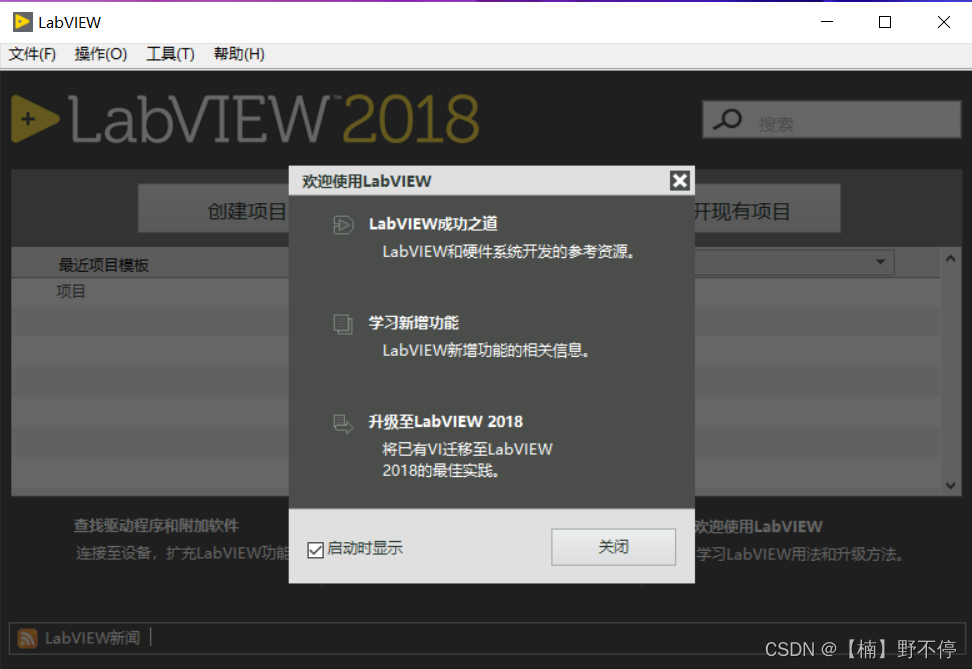Click the upgrade icon beside 升级至LabVIEW 2018
Viewport: 972px width, 669px height.
343,424
